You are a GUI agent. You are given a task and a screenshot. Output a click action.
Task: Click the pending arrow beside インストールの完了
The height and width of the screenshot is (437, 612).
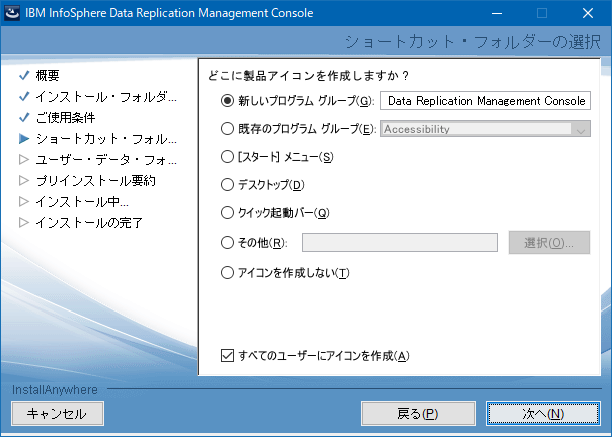pyautogui.click(x=24, y=222)
